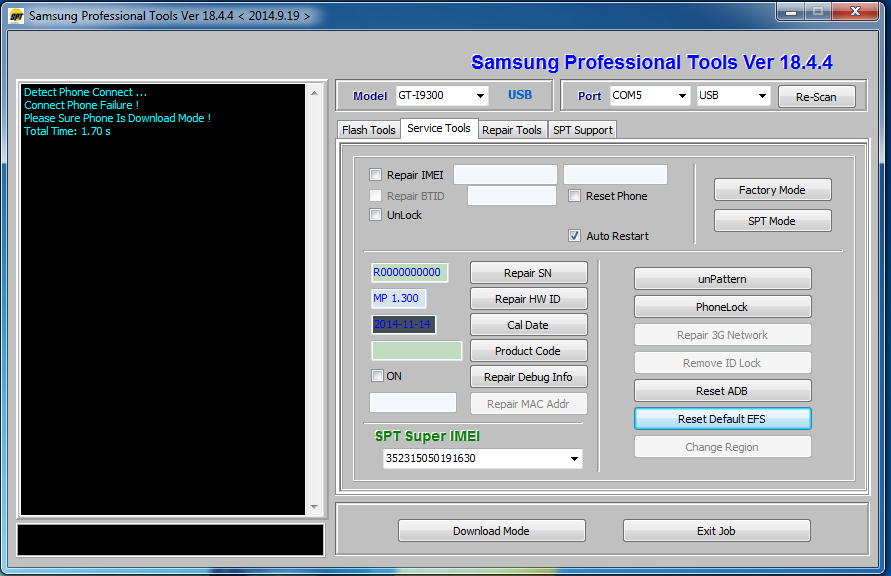Minimize the Samsung Professional Tools window

tap(792, 11)
